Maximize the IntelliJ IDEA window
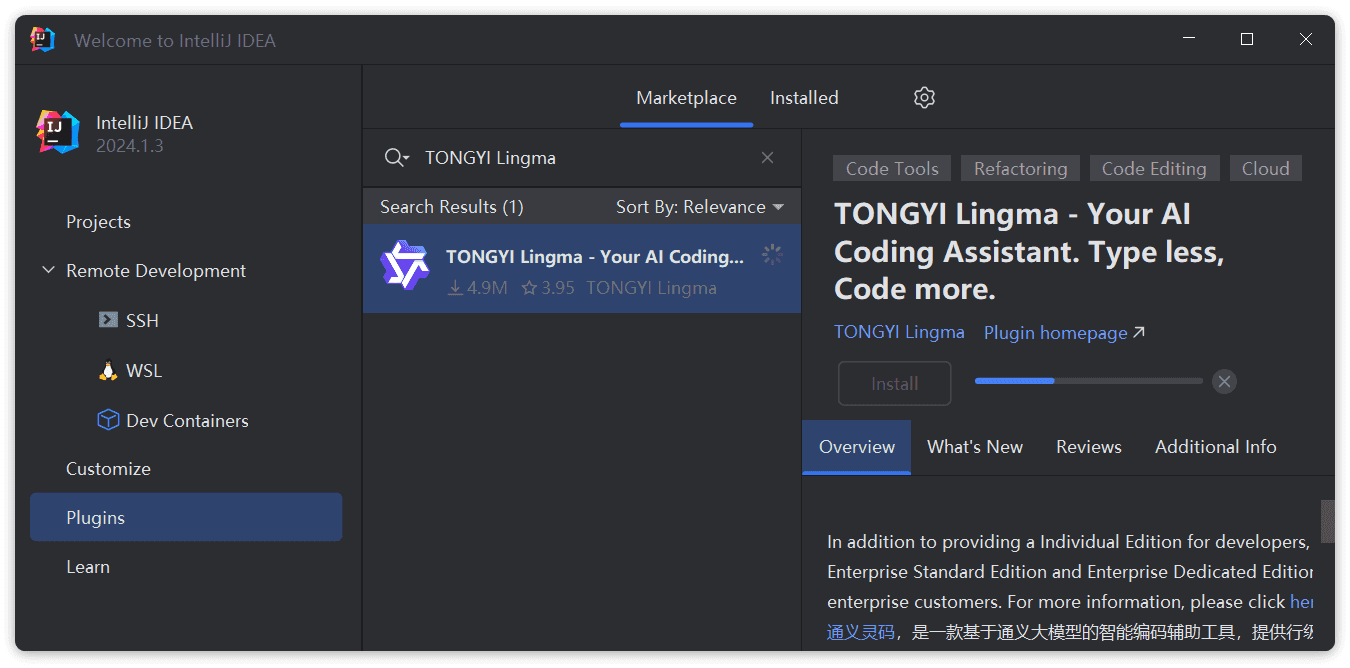 click(1247, 40)
